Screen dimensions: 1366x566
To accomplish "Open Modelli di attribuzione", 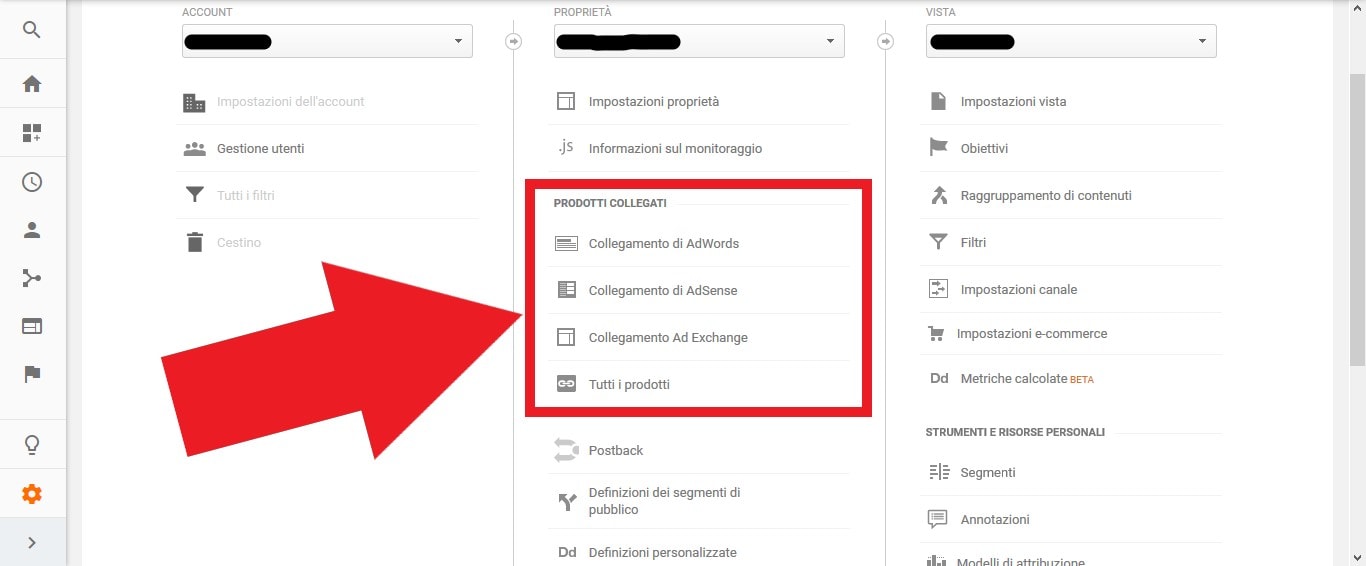I will 1021,562.
